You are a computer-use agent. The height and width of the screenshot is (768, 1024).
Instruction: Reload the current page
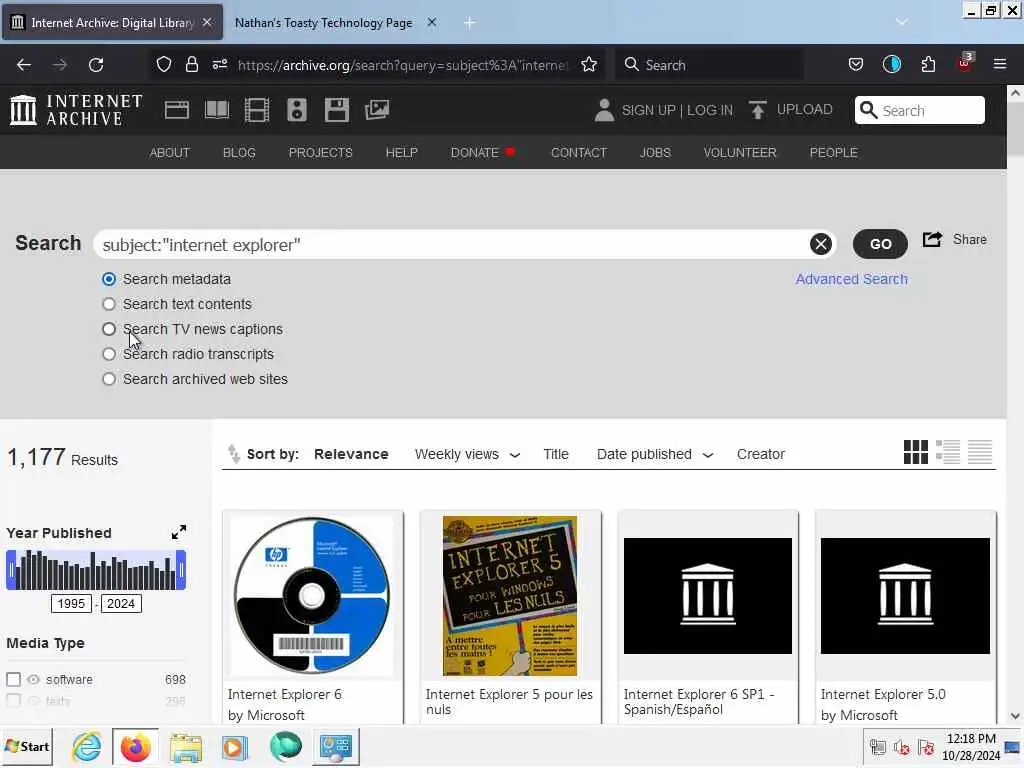pos(96,65)
